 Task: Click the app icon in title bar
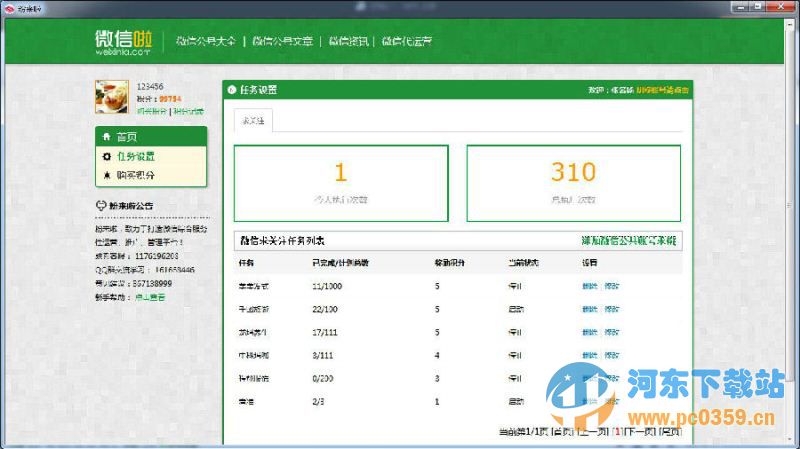pyautogui.click(x=9, y=8)
